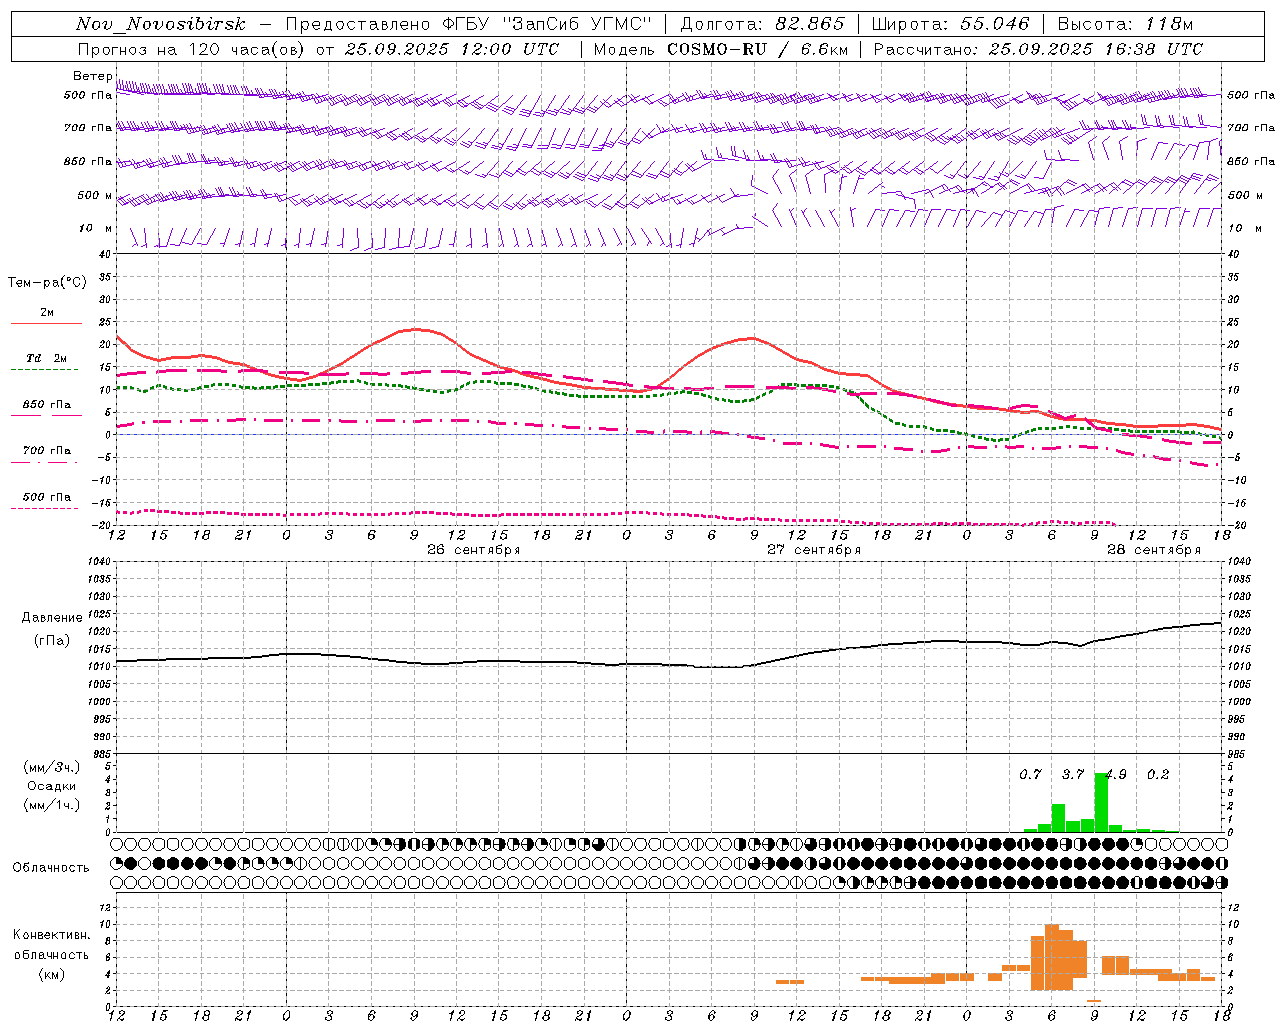Click the Осадки label
1280x1024 pixels.
[51, 786]
